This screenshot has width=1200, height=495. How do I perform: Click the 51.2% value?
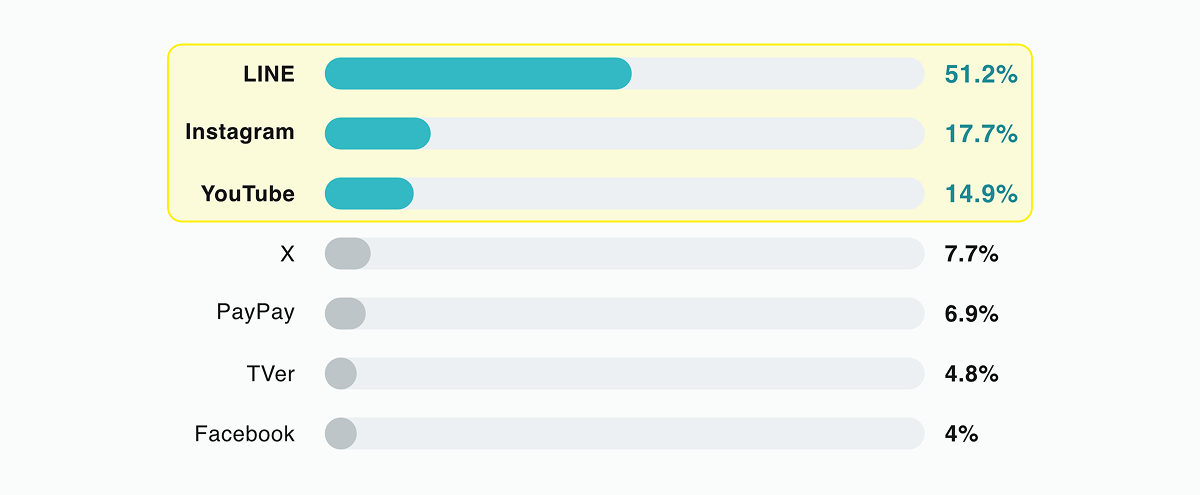pos(980,74)
